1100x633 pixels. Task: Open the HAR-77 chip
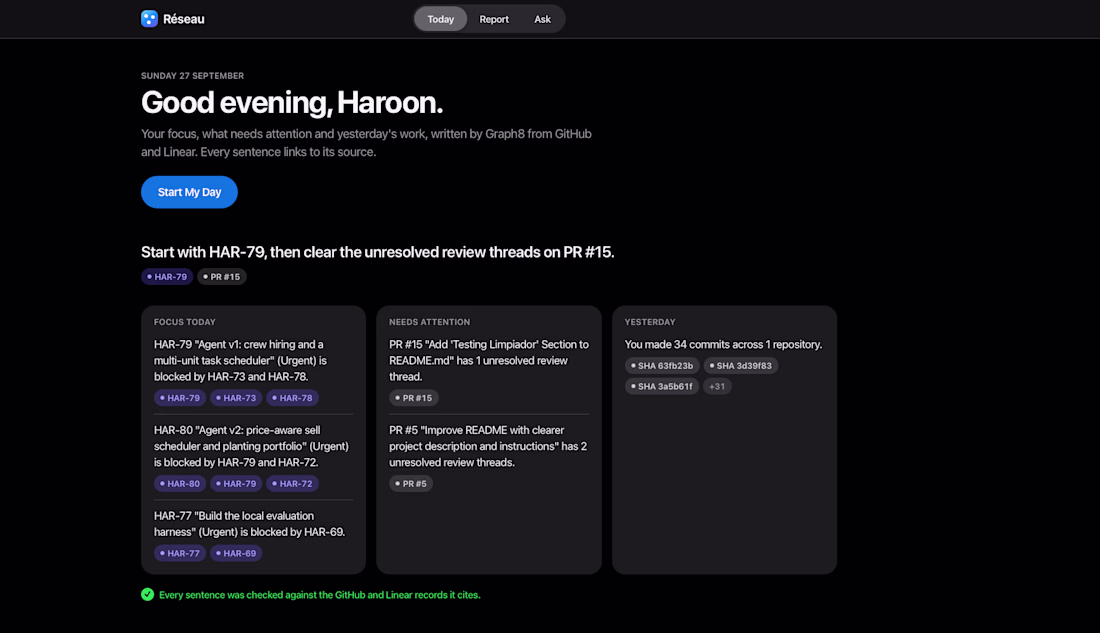click(x=180, y=553)
